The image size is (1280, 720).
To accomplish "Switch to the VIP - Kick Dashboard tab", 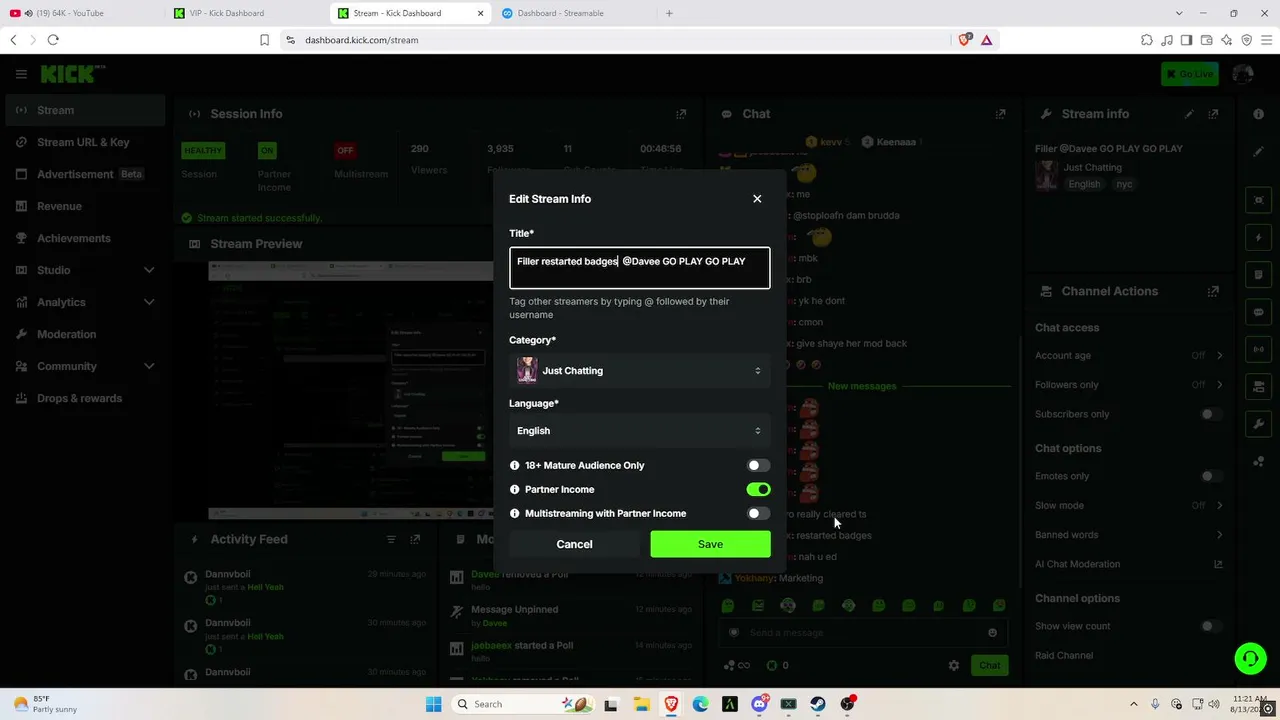I will tap(245, 13).
